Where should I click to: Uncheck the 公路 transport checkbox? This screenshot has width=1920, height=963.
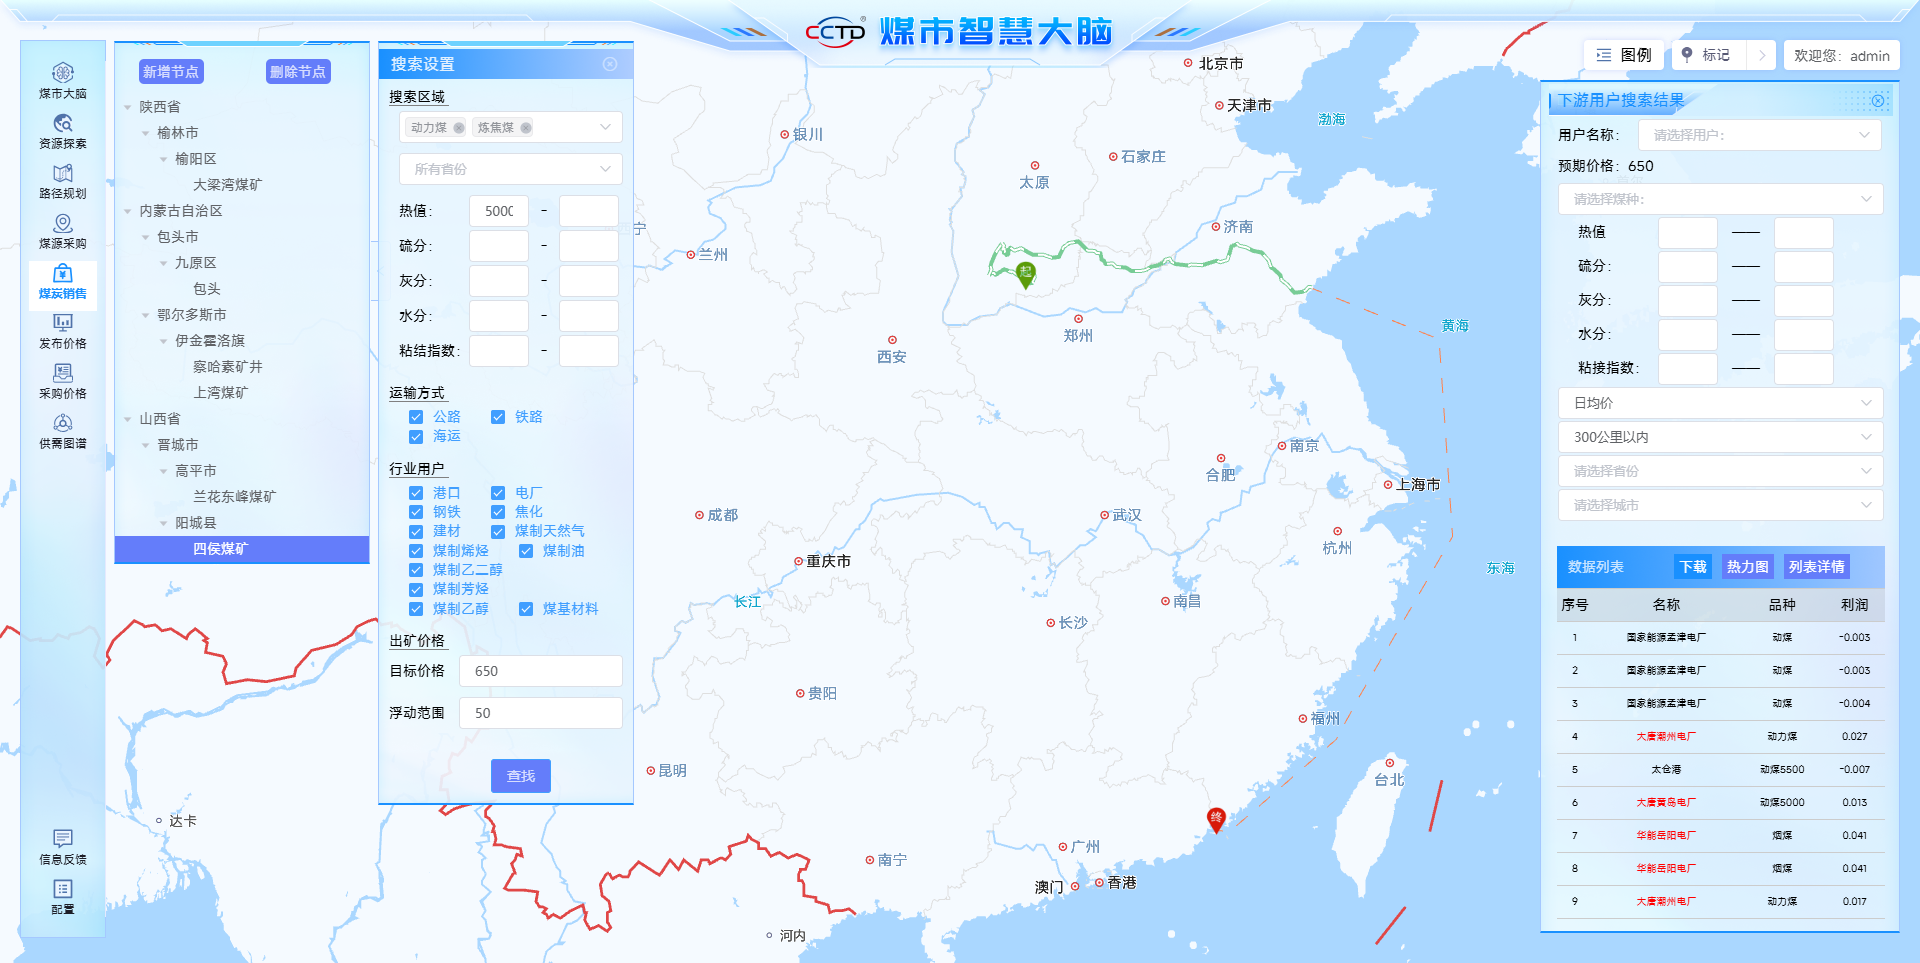tap(416, 417)
